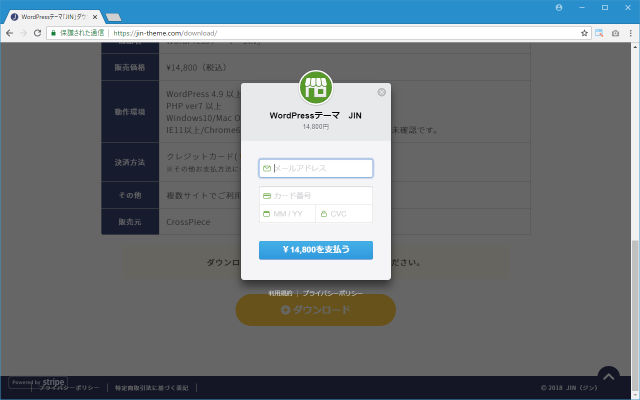The width and height of the screenshot is (640, 400).
Task: Close the Stripe payment popup
Action: (382, 92)
